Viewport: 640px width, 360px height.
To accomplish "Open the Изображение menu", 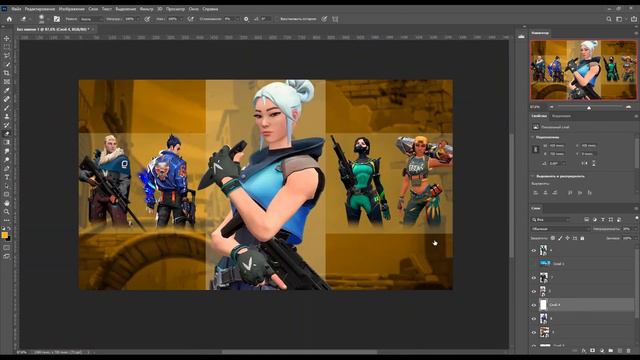I will tap(71, 9).
